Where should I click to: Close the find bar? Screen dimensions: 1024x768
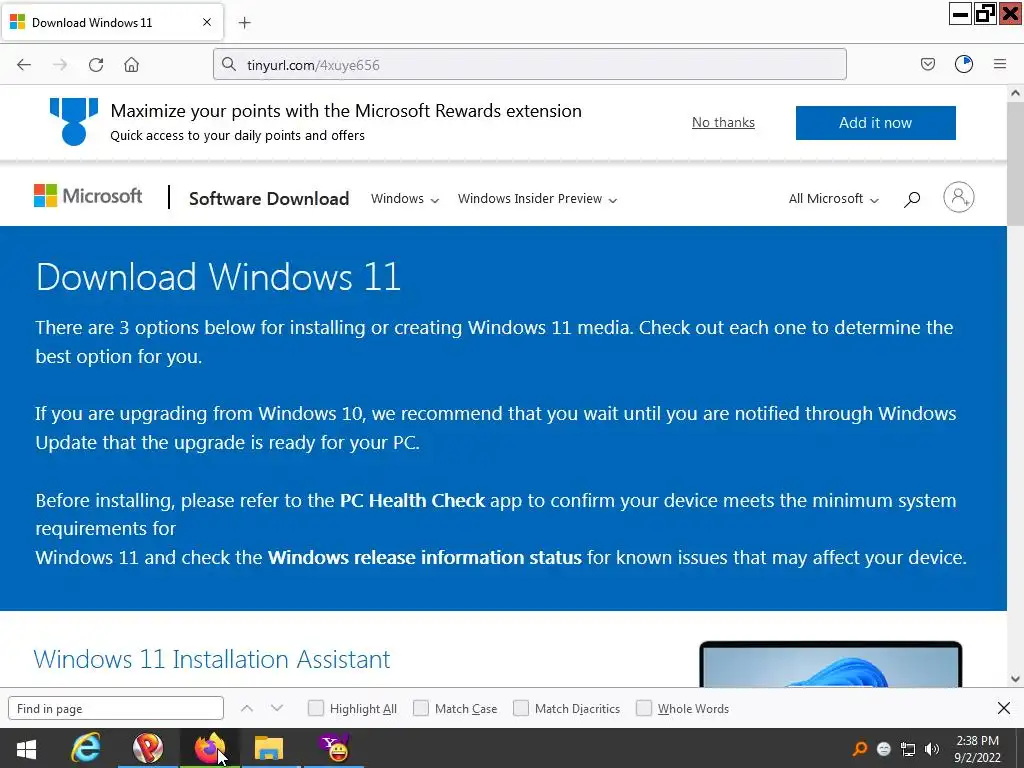(x=1004, y=708)
